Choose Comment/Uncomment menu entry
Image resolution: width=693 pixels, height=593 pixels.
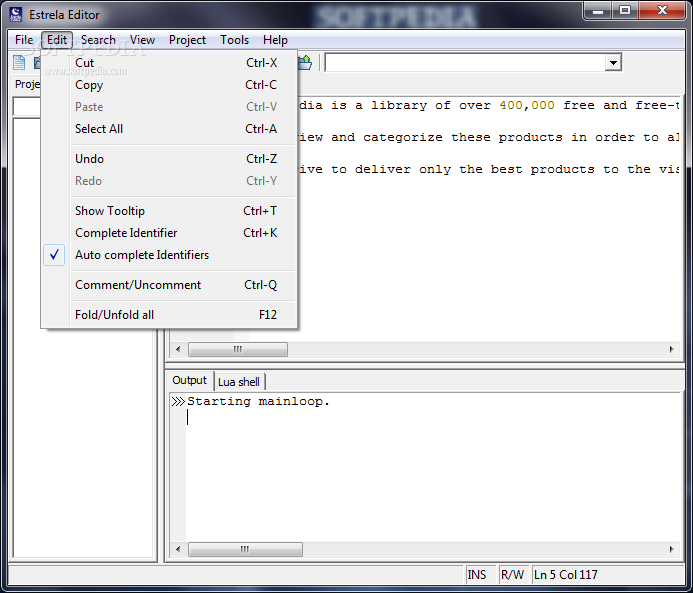click(x=170, y=285)
